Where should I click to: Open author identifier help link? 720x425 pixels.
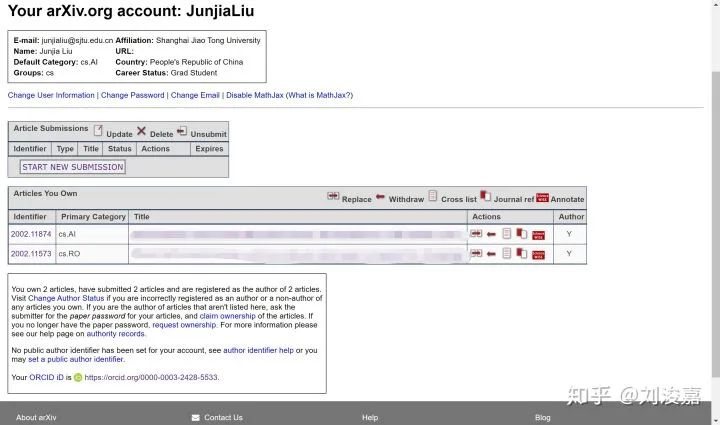click(x=258, y=350)
